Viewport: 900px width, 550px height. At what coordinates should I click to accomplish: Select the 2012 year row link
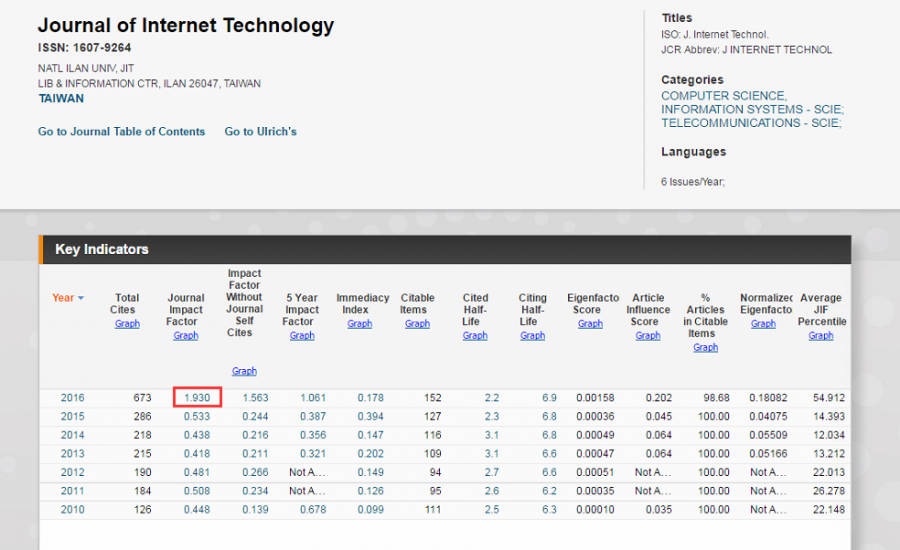click(72, 472)
